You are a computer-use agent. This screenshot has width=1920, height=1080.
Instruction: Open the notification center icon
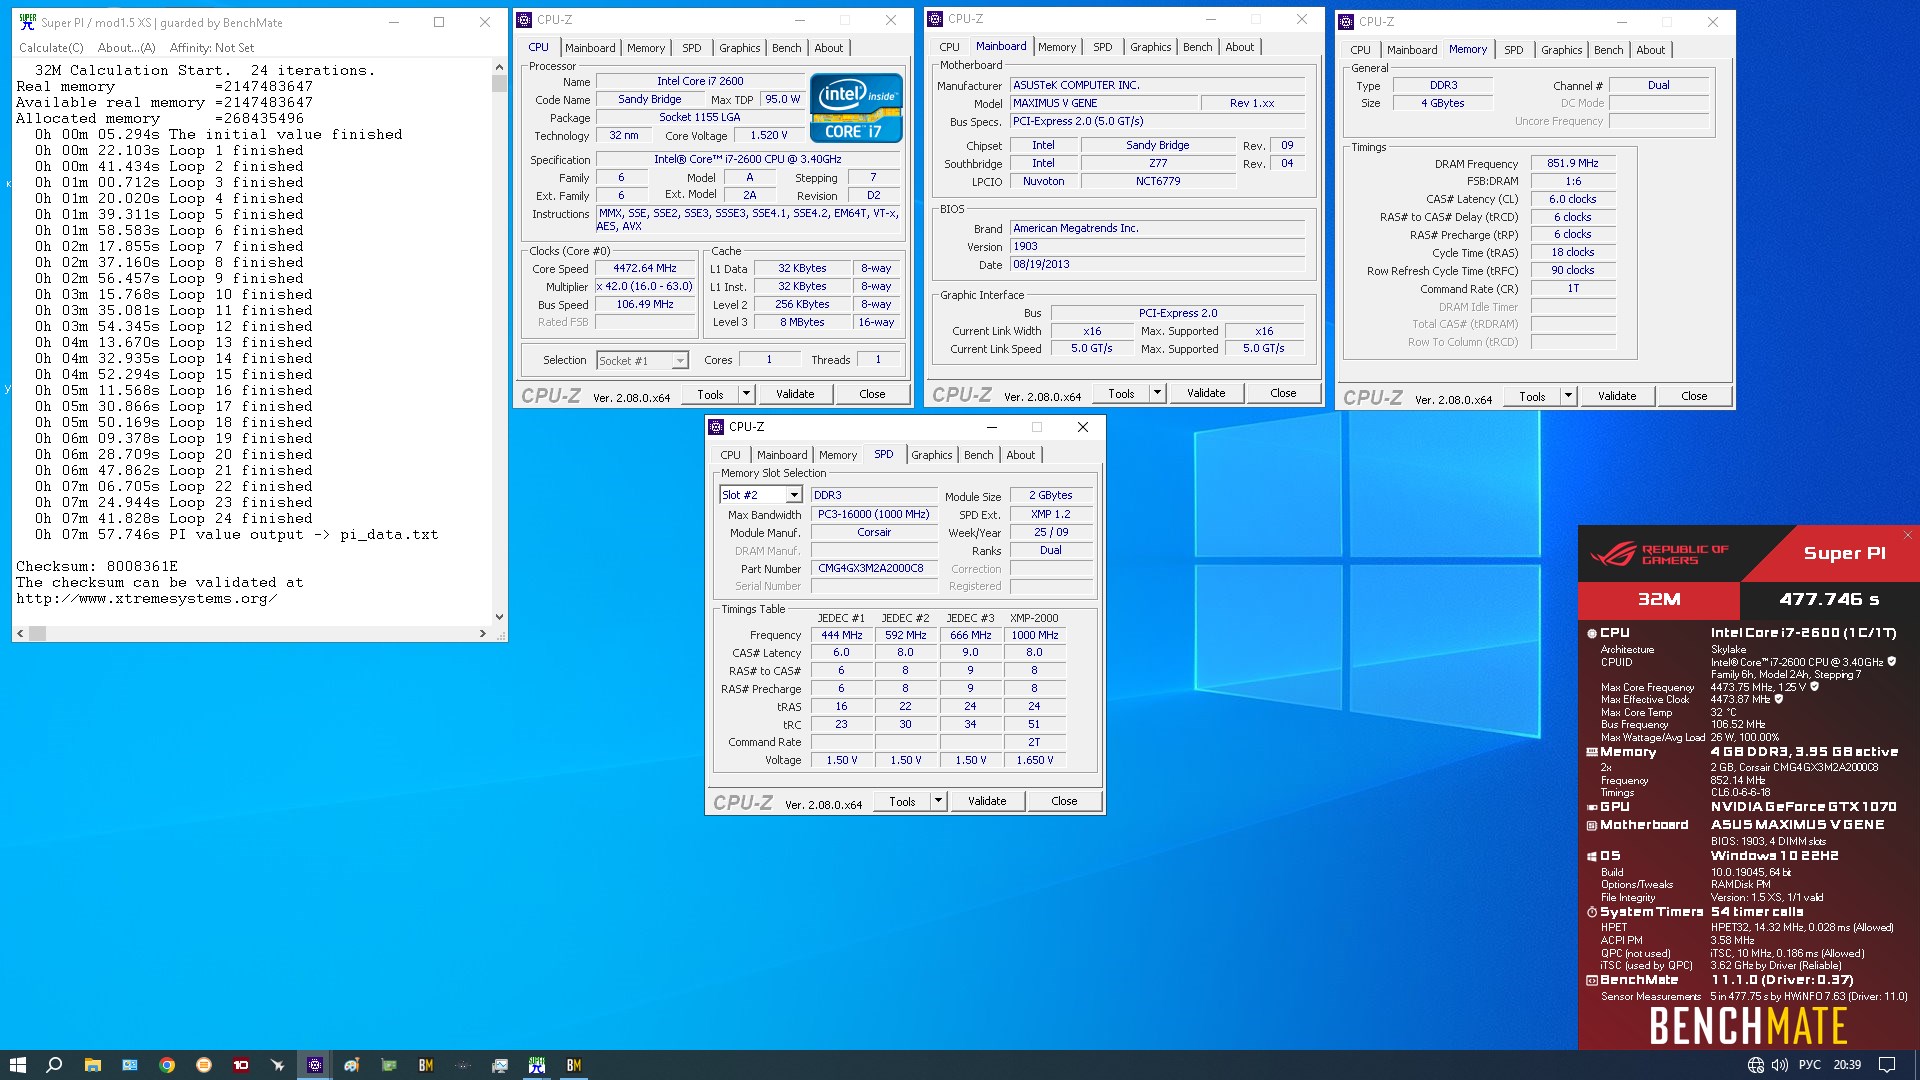click(x=1887, y=1065)
